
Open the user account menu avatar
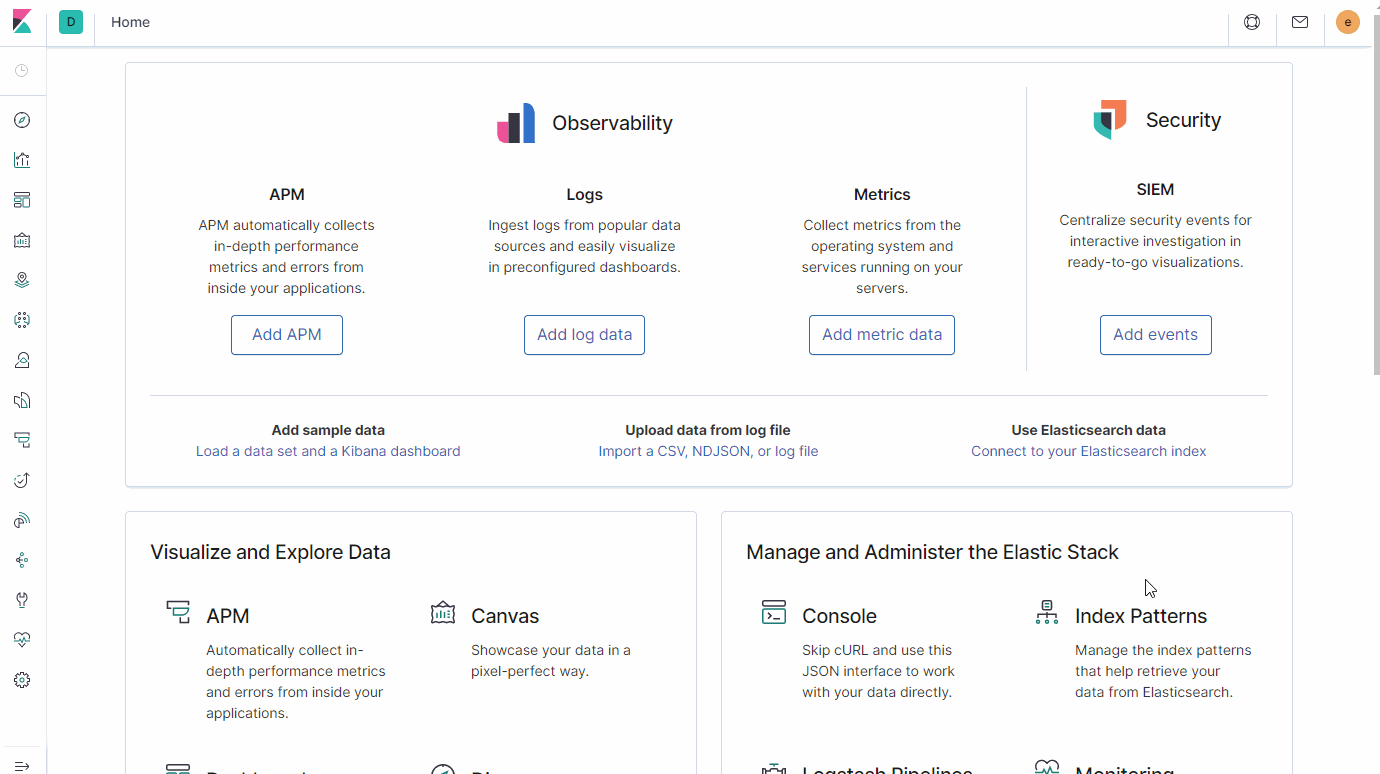pyautogui.click(x=1348, y=21)
